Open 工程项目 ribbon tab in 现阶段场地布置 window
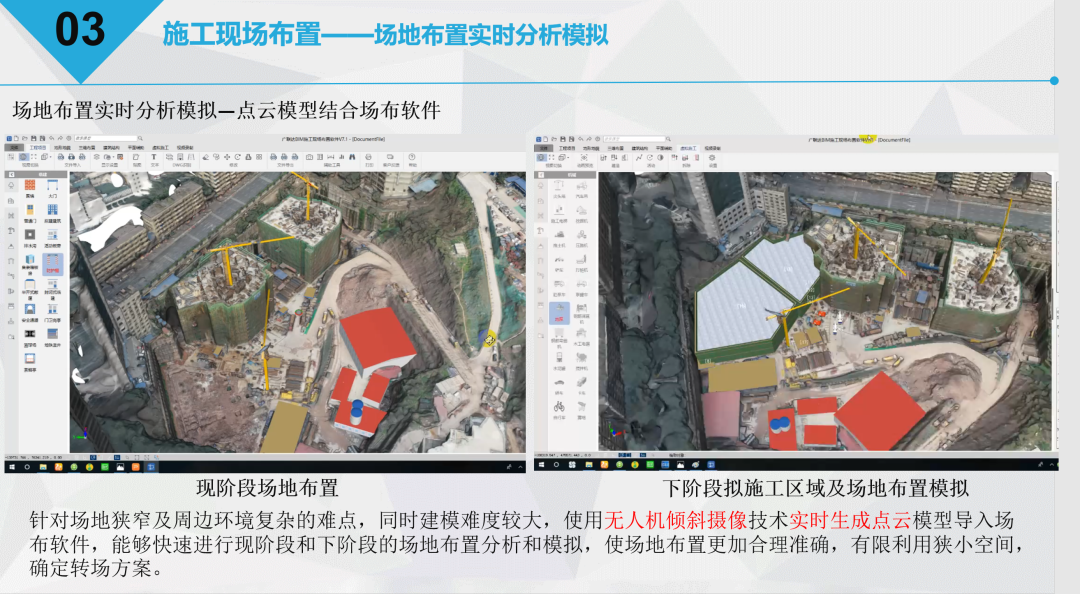The image size is (1080, 594). (x=38, y=147)
